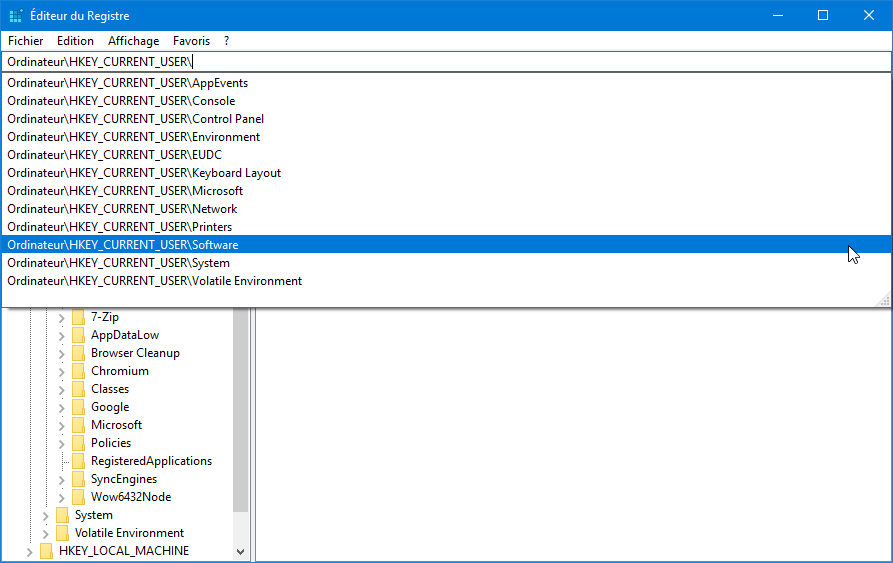Select the SyncEngines tree item
Viewport: 893px width, 563px height.
(x=124, y=479)
